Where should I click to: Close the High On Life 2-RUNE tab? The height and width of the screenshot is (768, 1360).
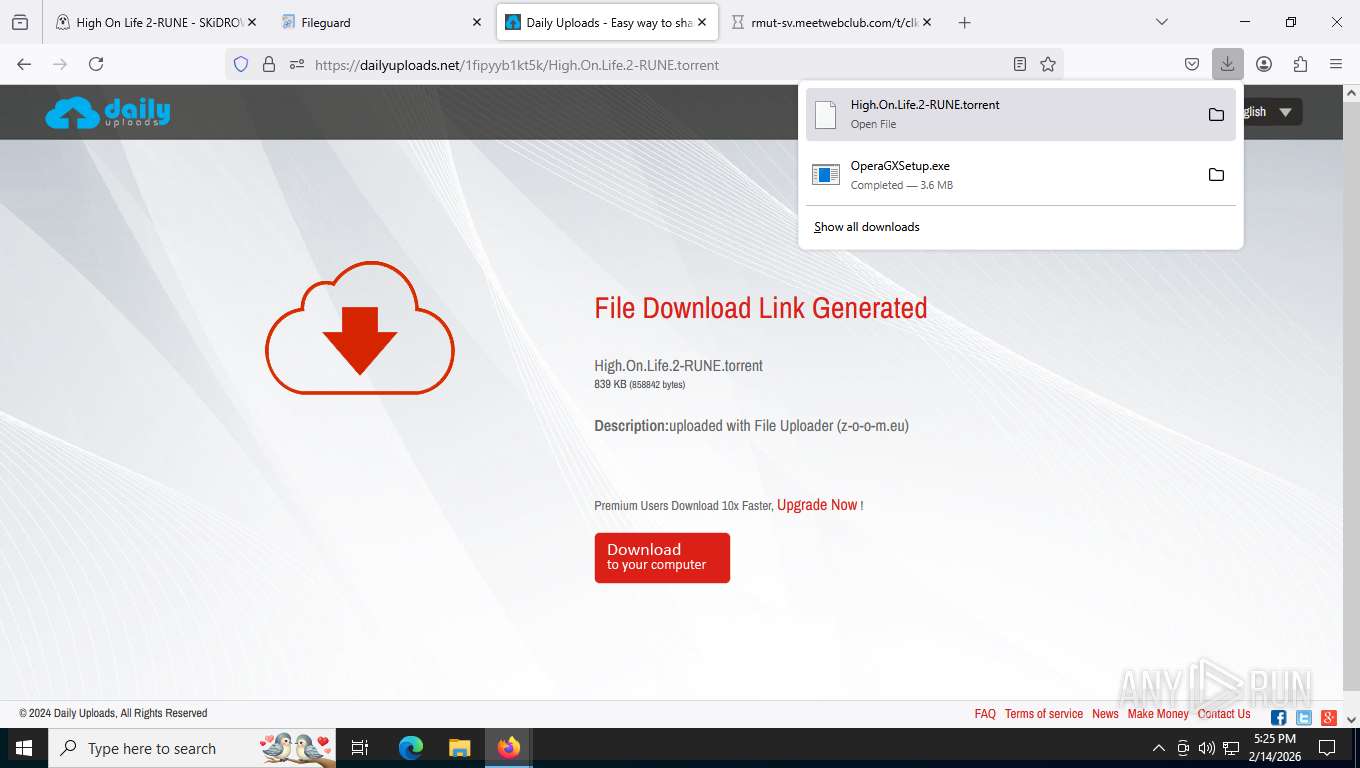click(251, 22)
